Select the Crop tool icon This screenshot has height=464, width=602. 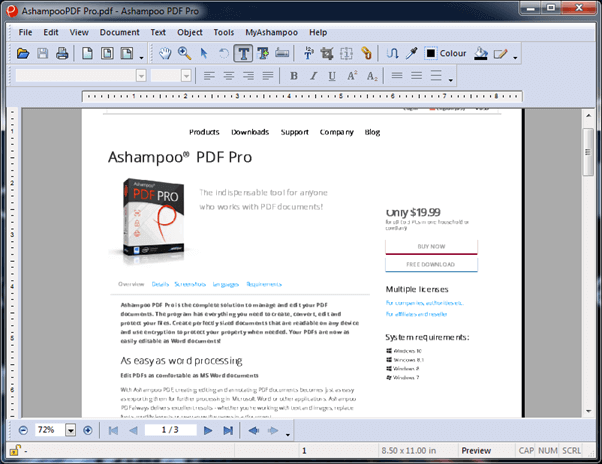(327, 53)
